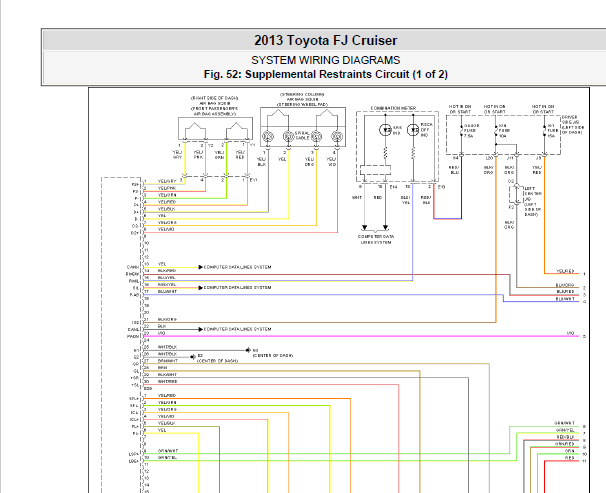Select spiral cable squib on YEL/BLK pin 1

[x=268, y=136]
